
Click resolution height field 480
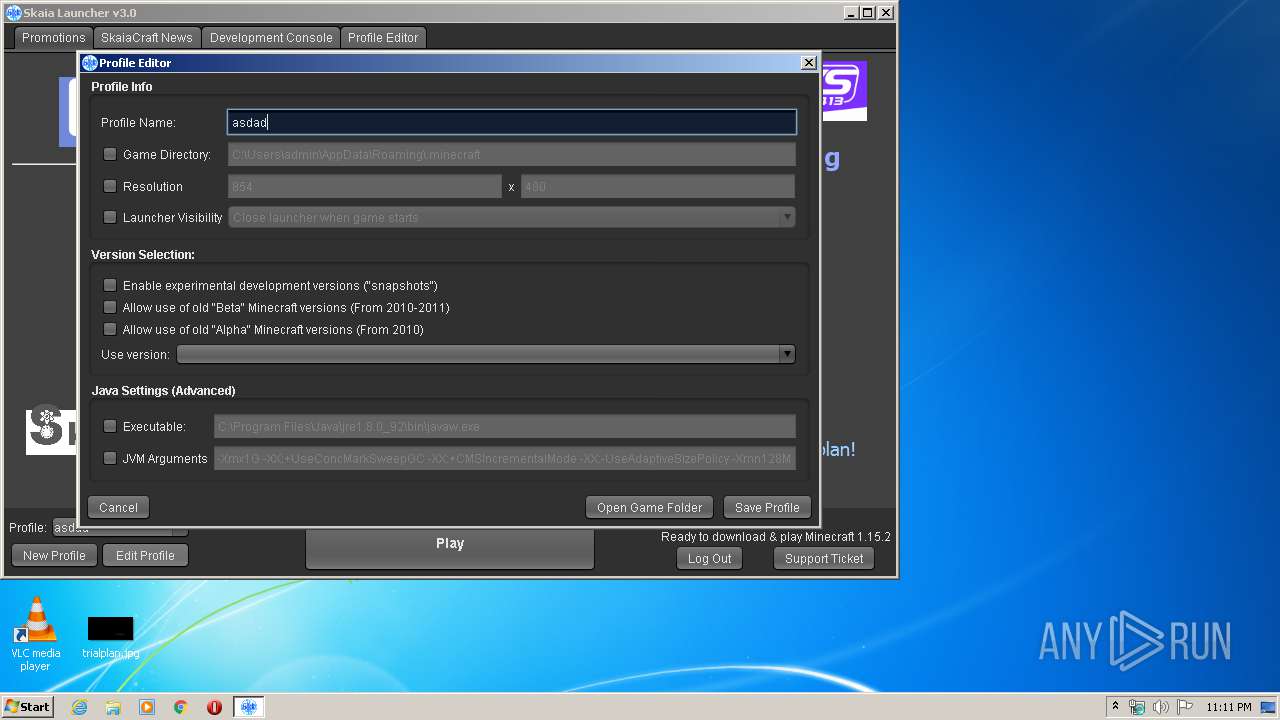pyautogui.click(x=658, y=186)
